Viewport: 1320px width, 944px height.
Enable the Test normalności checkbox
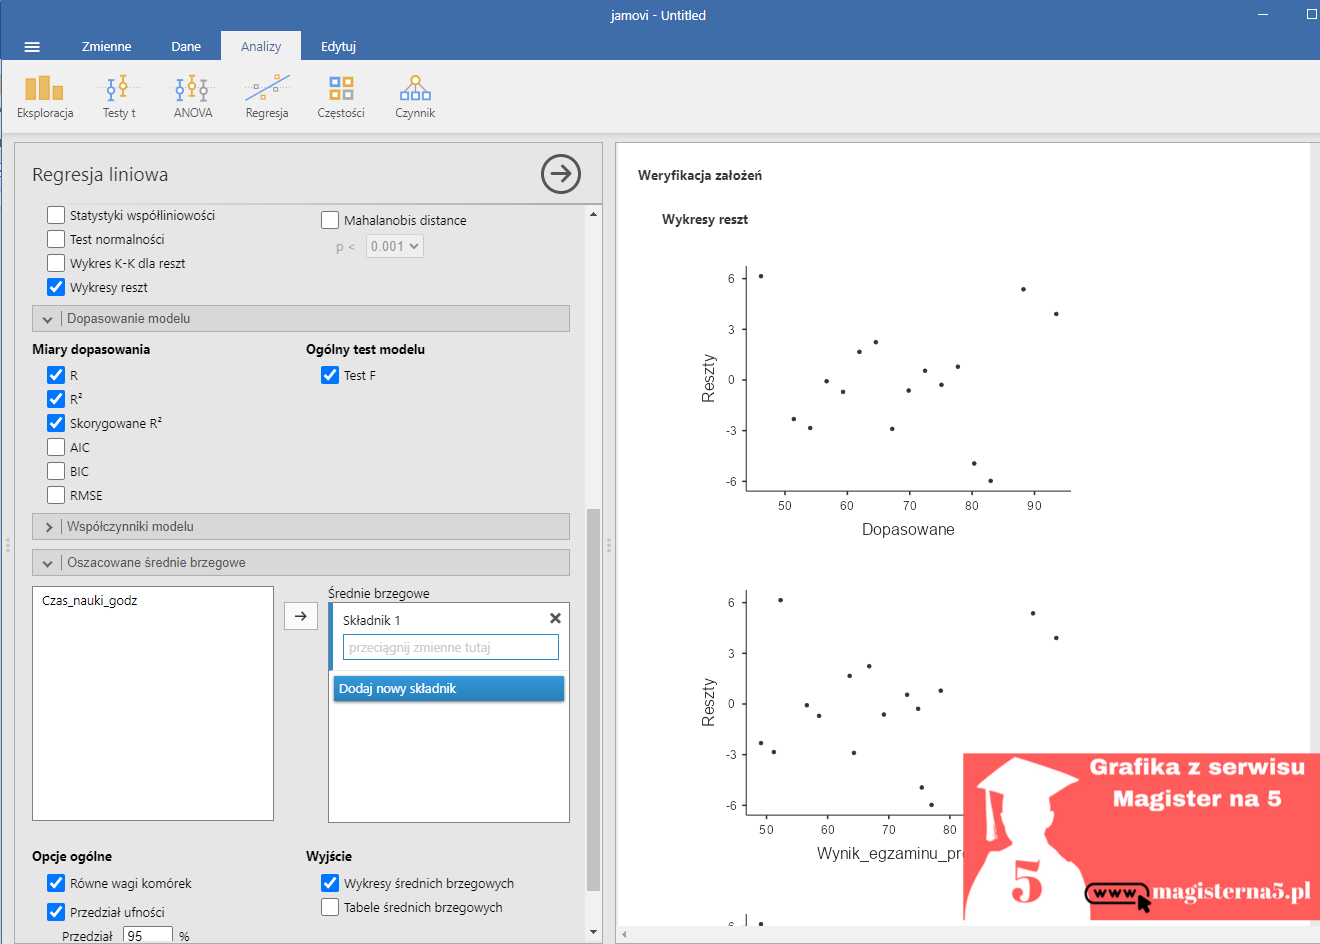pos(56,239)
